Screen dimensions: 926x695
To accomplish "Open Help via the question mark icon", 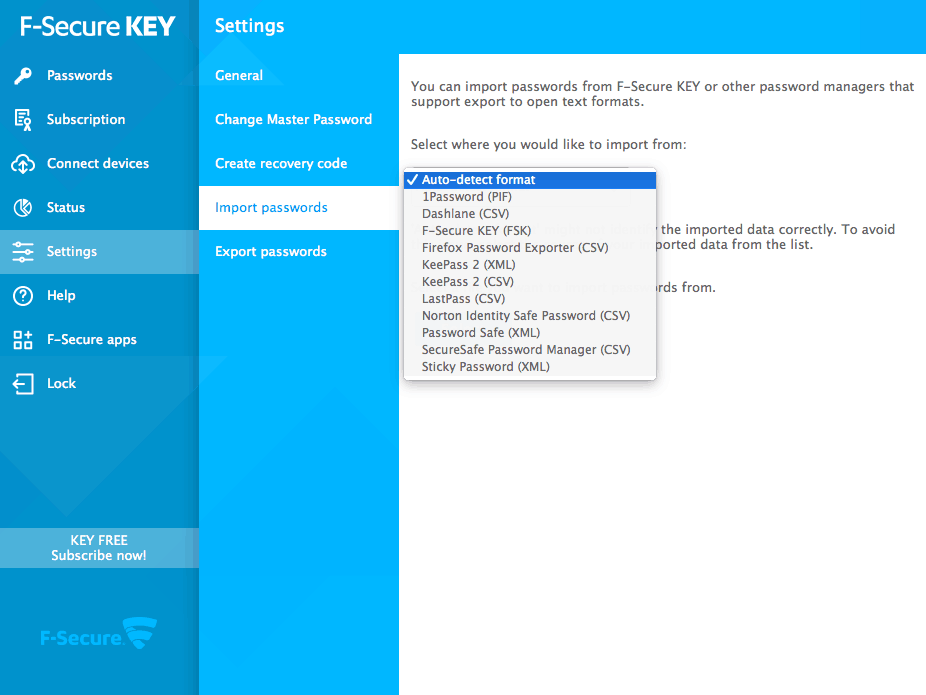I will click(x=22, y=295).
